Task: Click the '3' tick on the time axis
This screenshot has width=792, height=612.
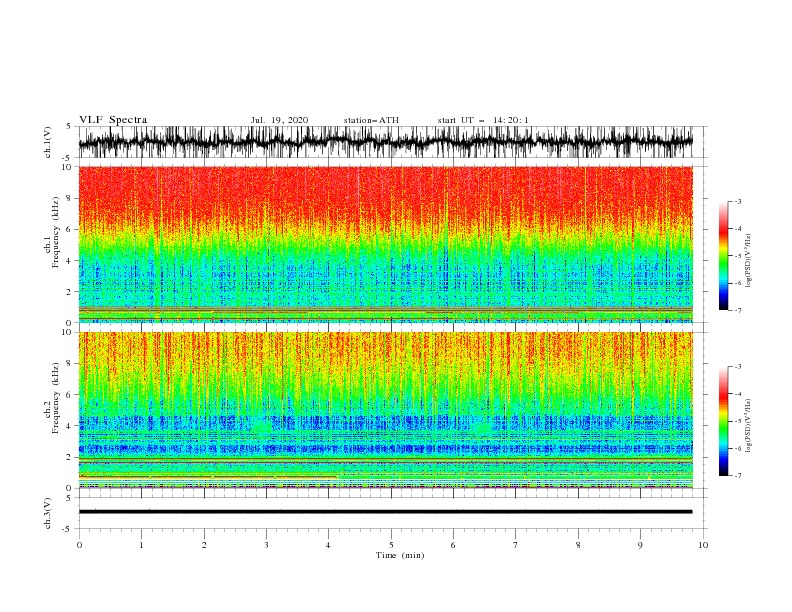Action: [266, 545]
